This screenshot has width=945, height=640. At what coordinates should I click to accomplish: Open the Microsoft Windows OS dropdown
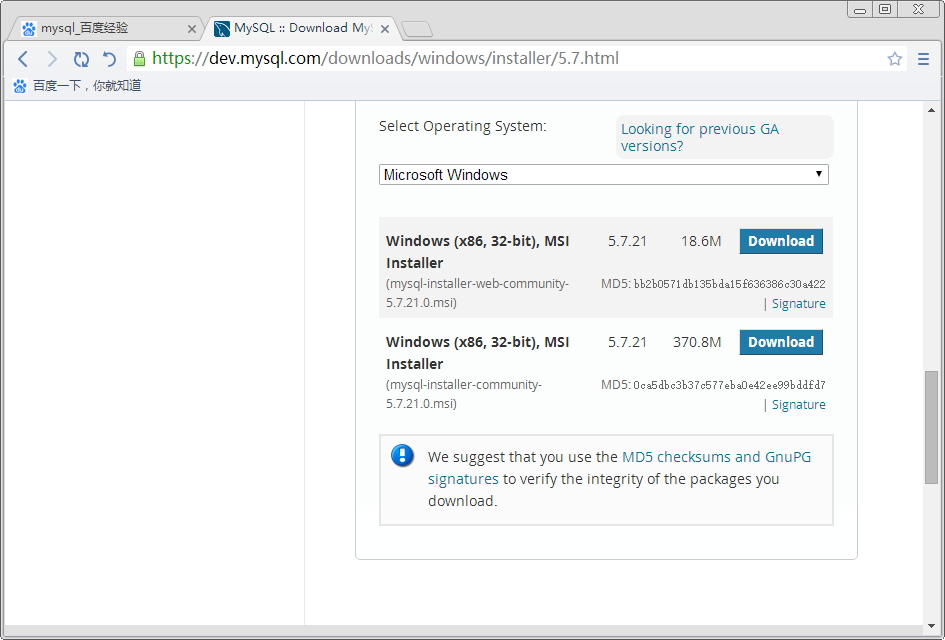604,175
